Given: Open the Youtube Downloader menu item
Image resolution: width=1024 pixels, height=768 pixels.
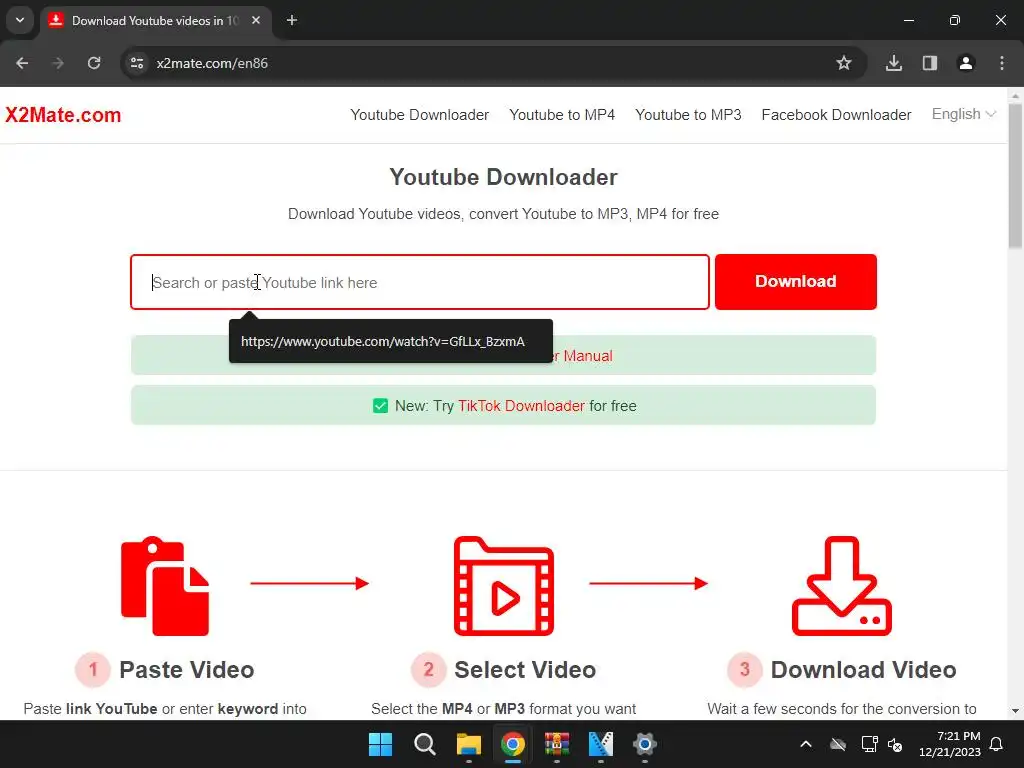Looking at the screenshot, I should click(x=419, y=115).
